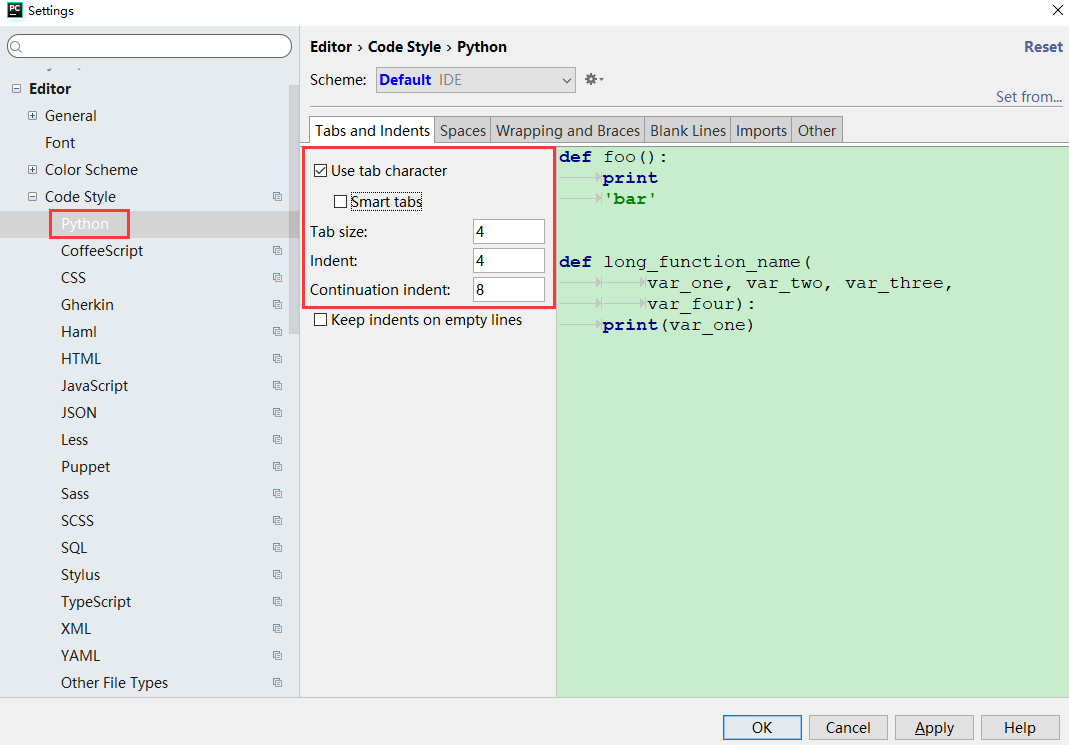Open the Blank Lines tab
Image resolution: width=1069 pixels, height=745 pixels.
pyautogui.click(x=688, y=130)
